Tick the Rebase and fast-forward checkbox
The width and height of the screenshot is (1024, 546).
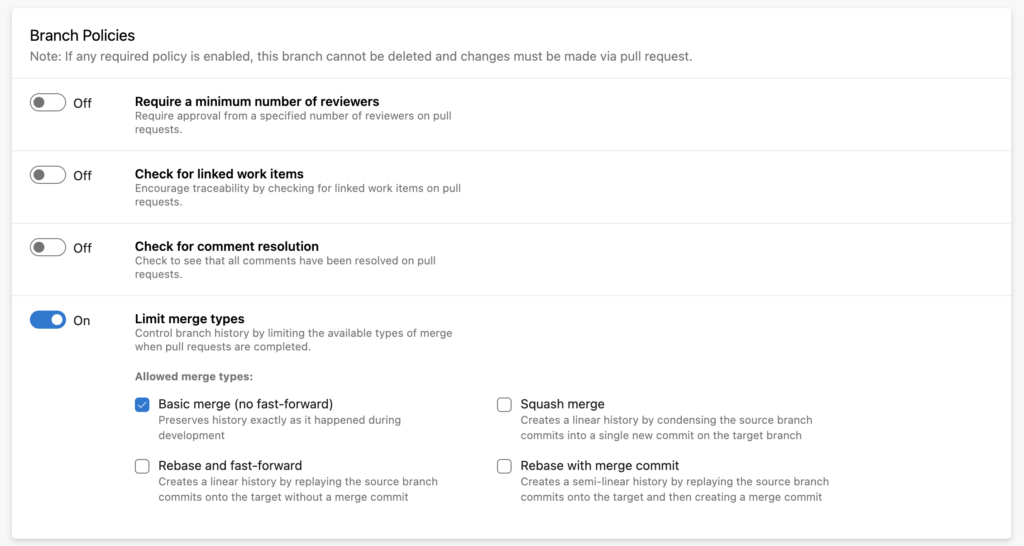pyautogui.click(x=142, y=466)
